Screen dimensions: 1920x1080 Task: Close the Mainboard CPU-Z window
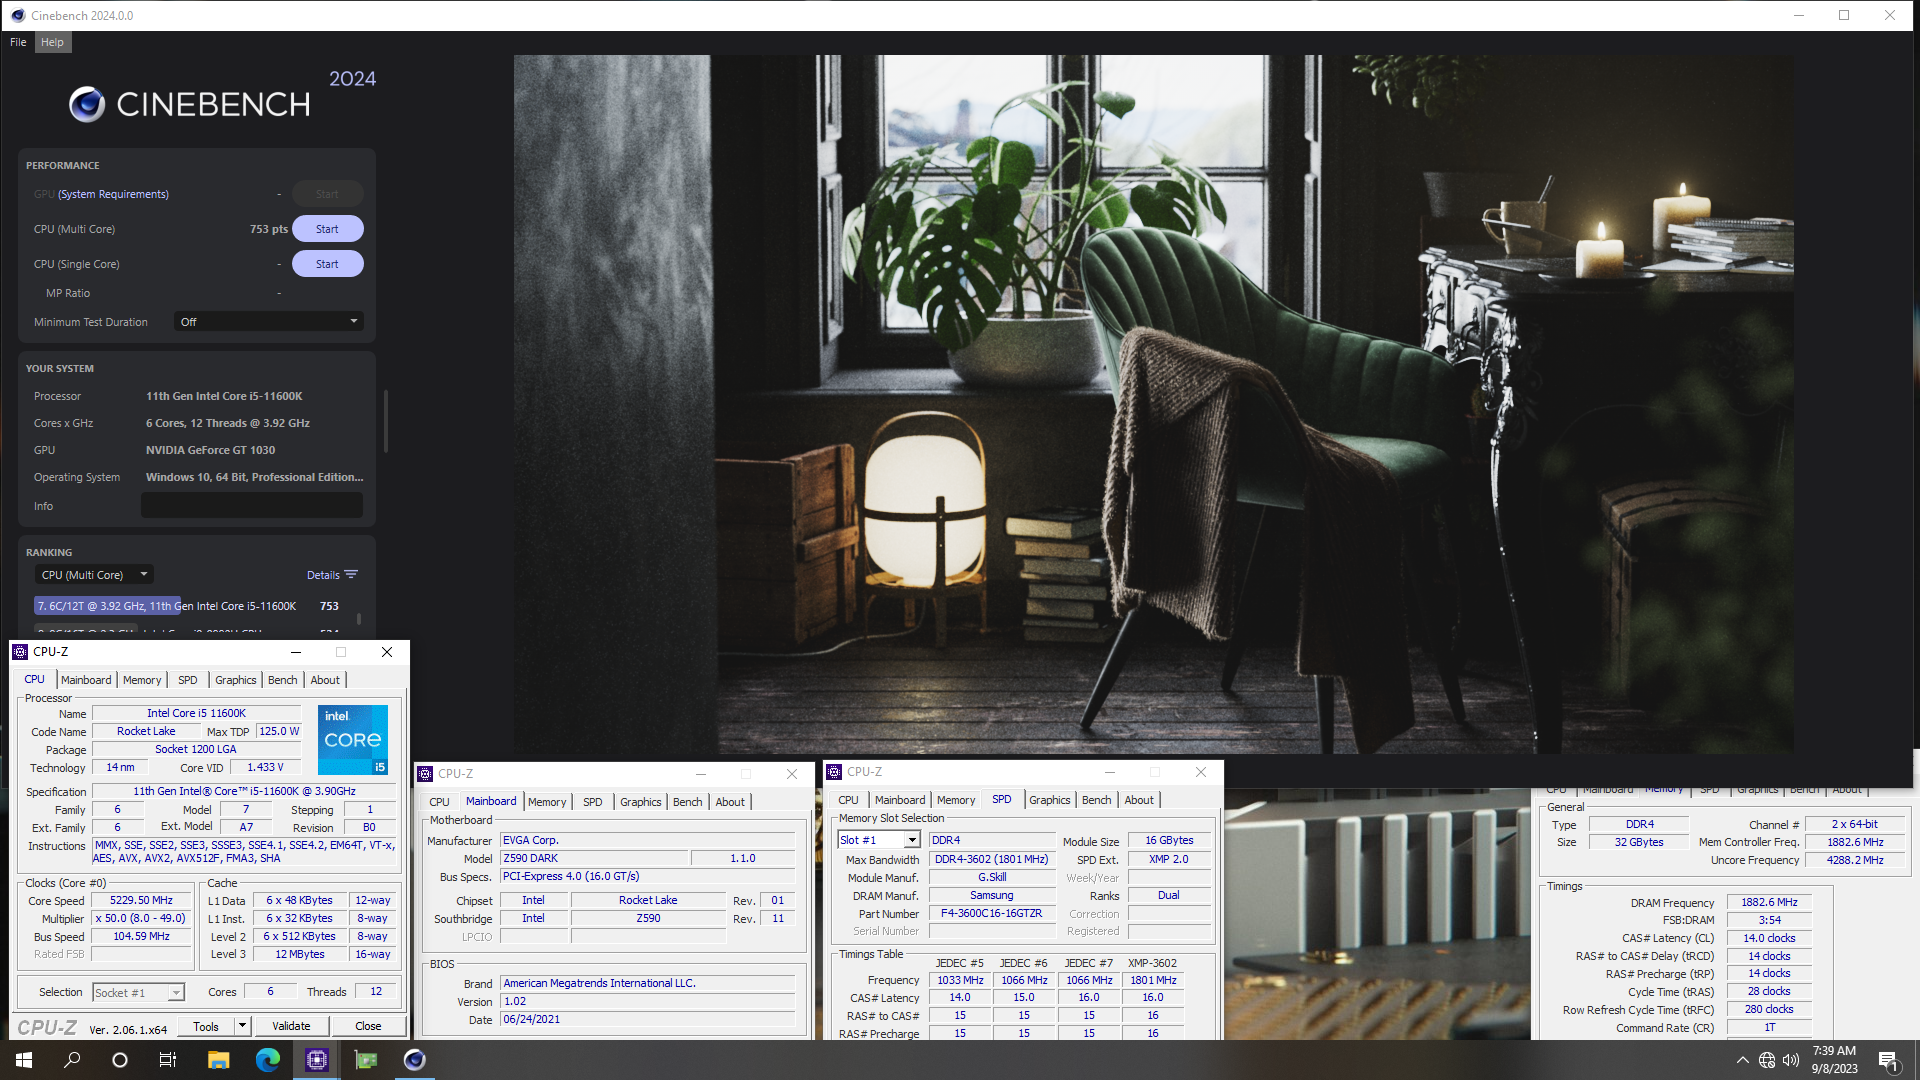pyautogui.click(x=792, y=774)
